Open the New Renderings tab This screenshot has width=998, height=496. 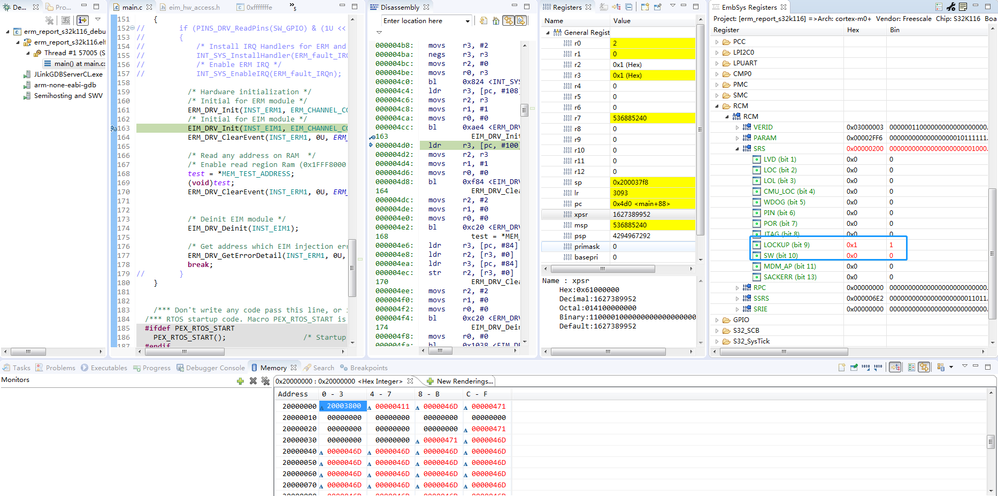(458, 381)
